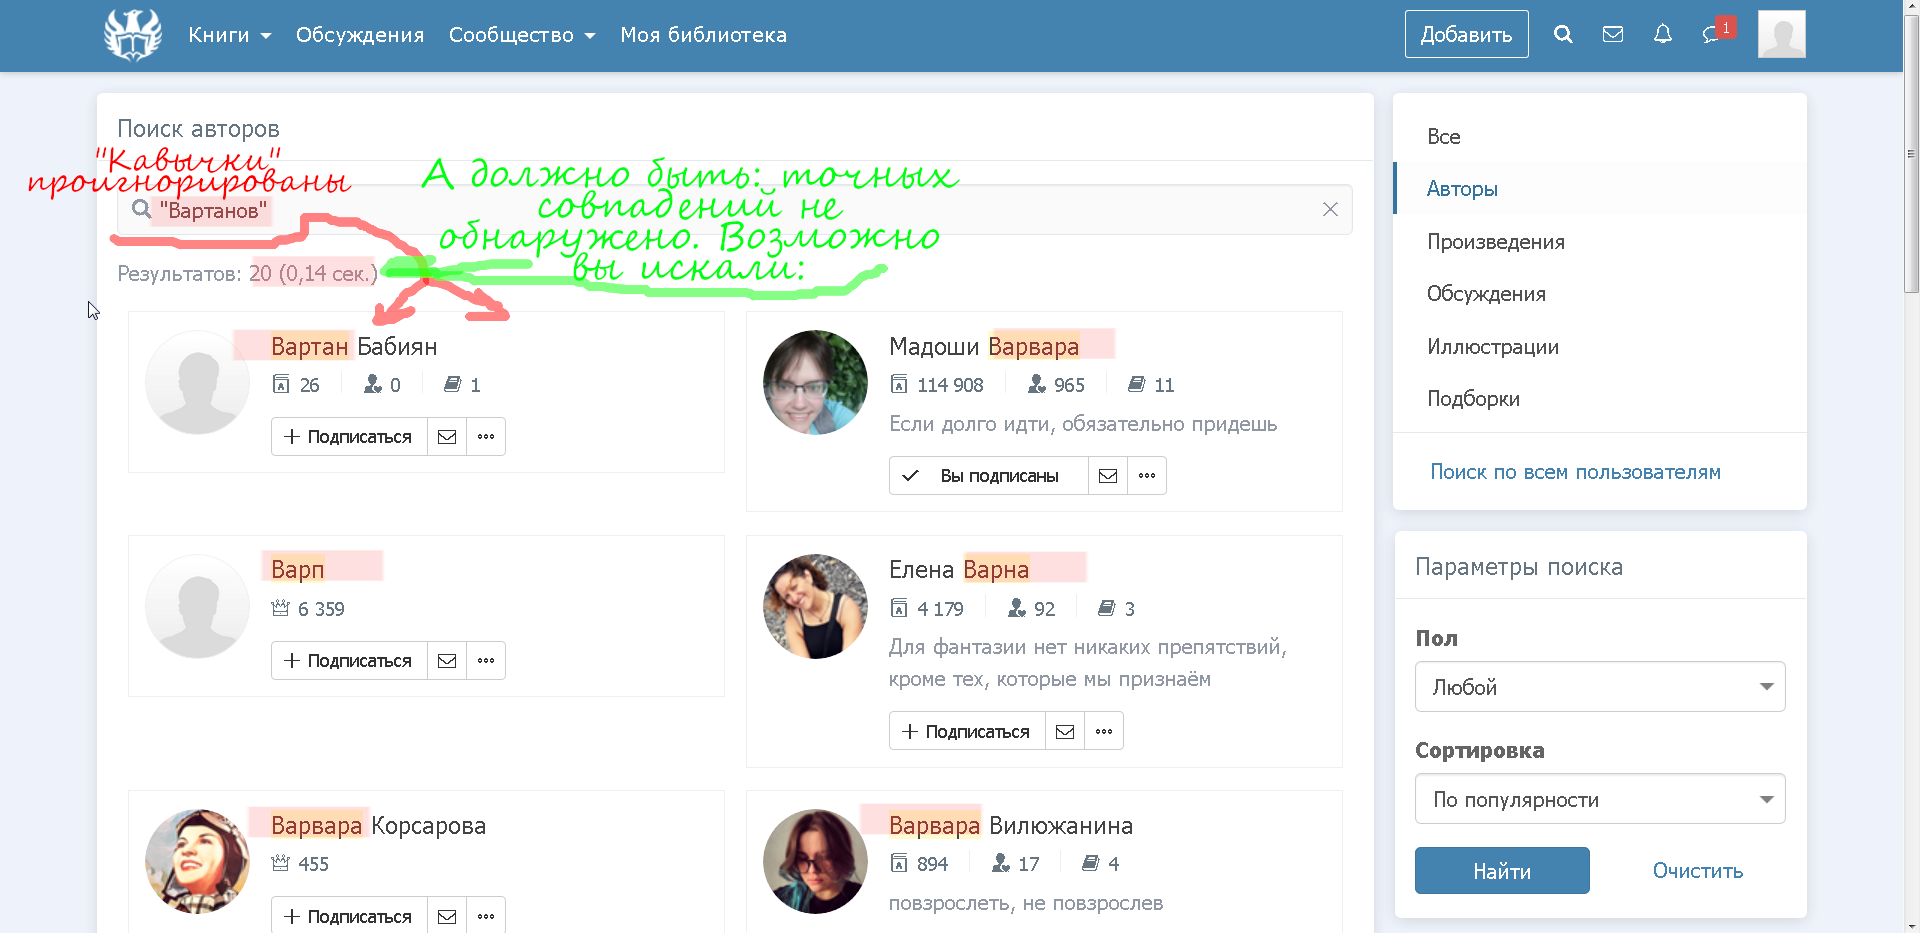Screen dimensions: 1920x933
Task: Click envelope icon on Мадоши Варвара card
Action: [1108, 476]
